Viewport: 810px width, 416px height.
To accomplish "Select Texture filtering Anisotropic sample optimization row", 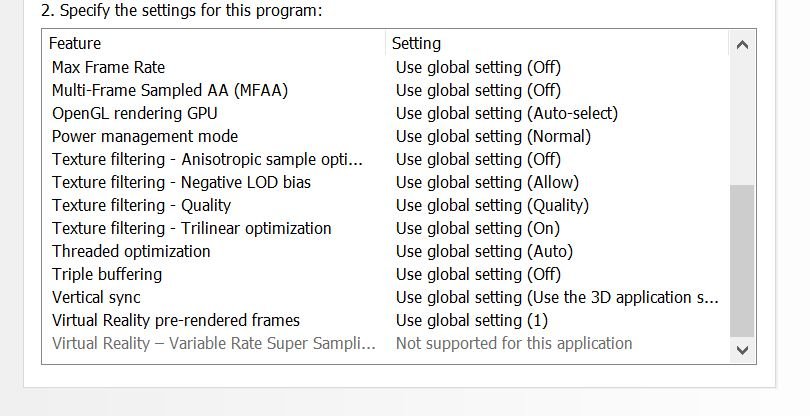I will [207, 159].
